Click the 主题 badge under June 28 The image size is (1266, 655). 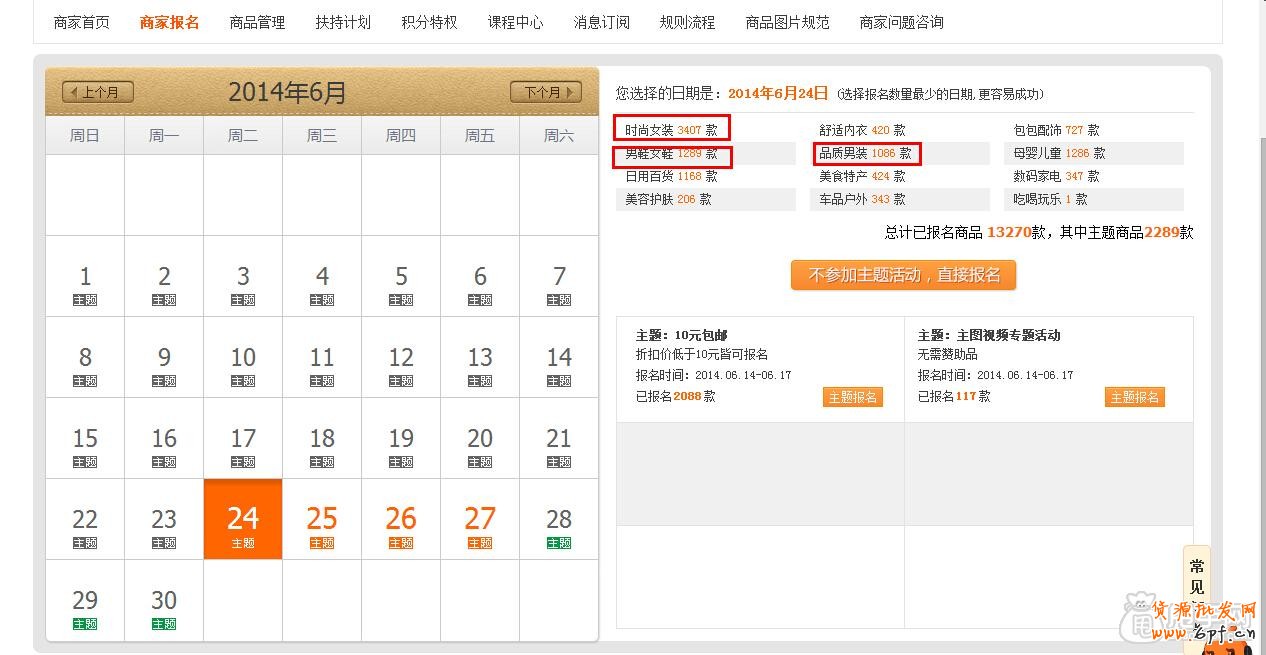(559, 543)
